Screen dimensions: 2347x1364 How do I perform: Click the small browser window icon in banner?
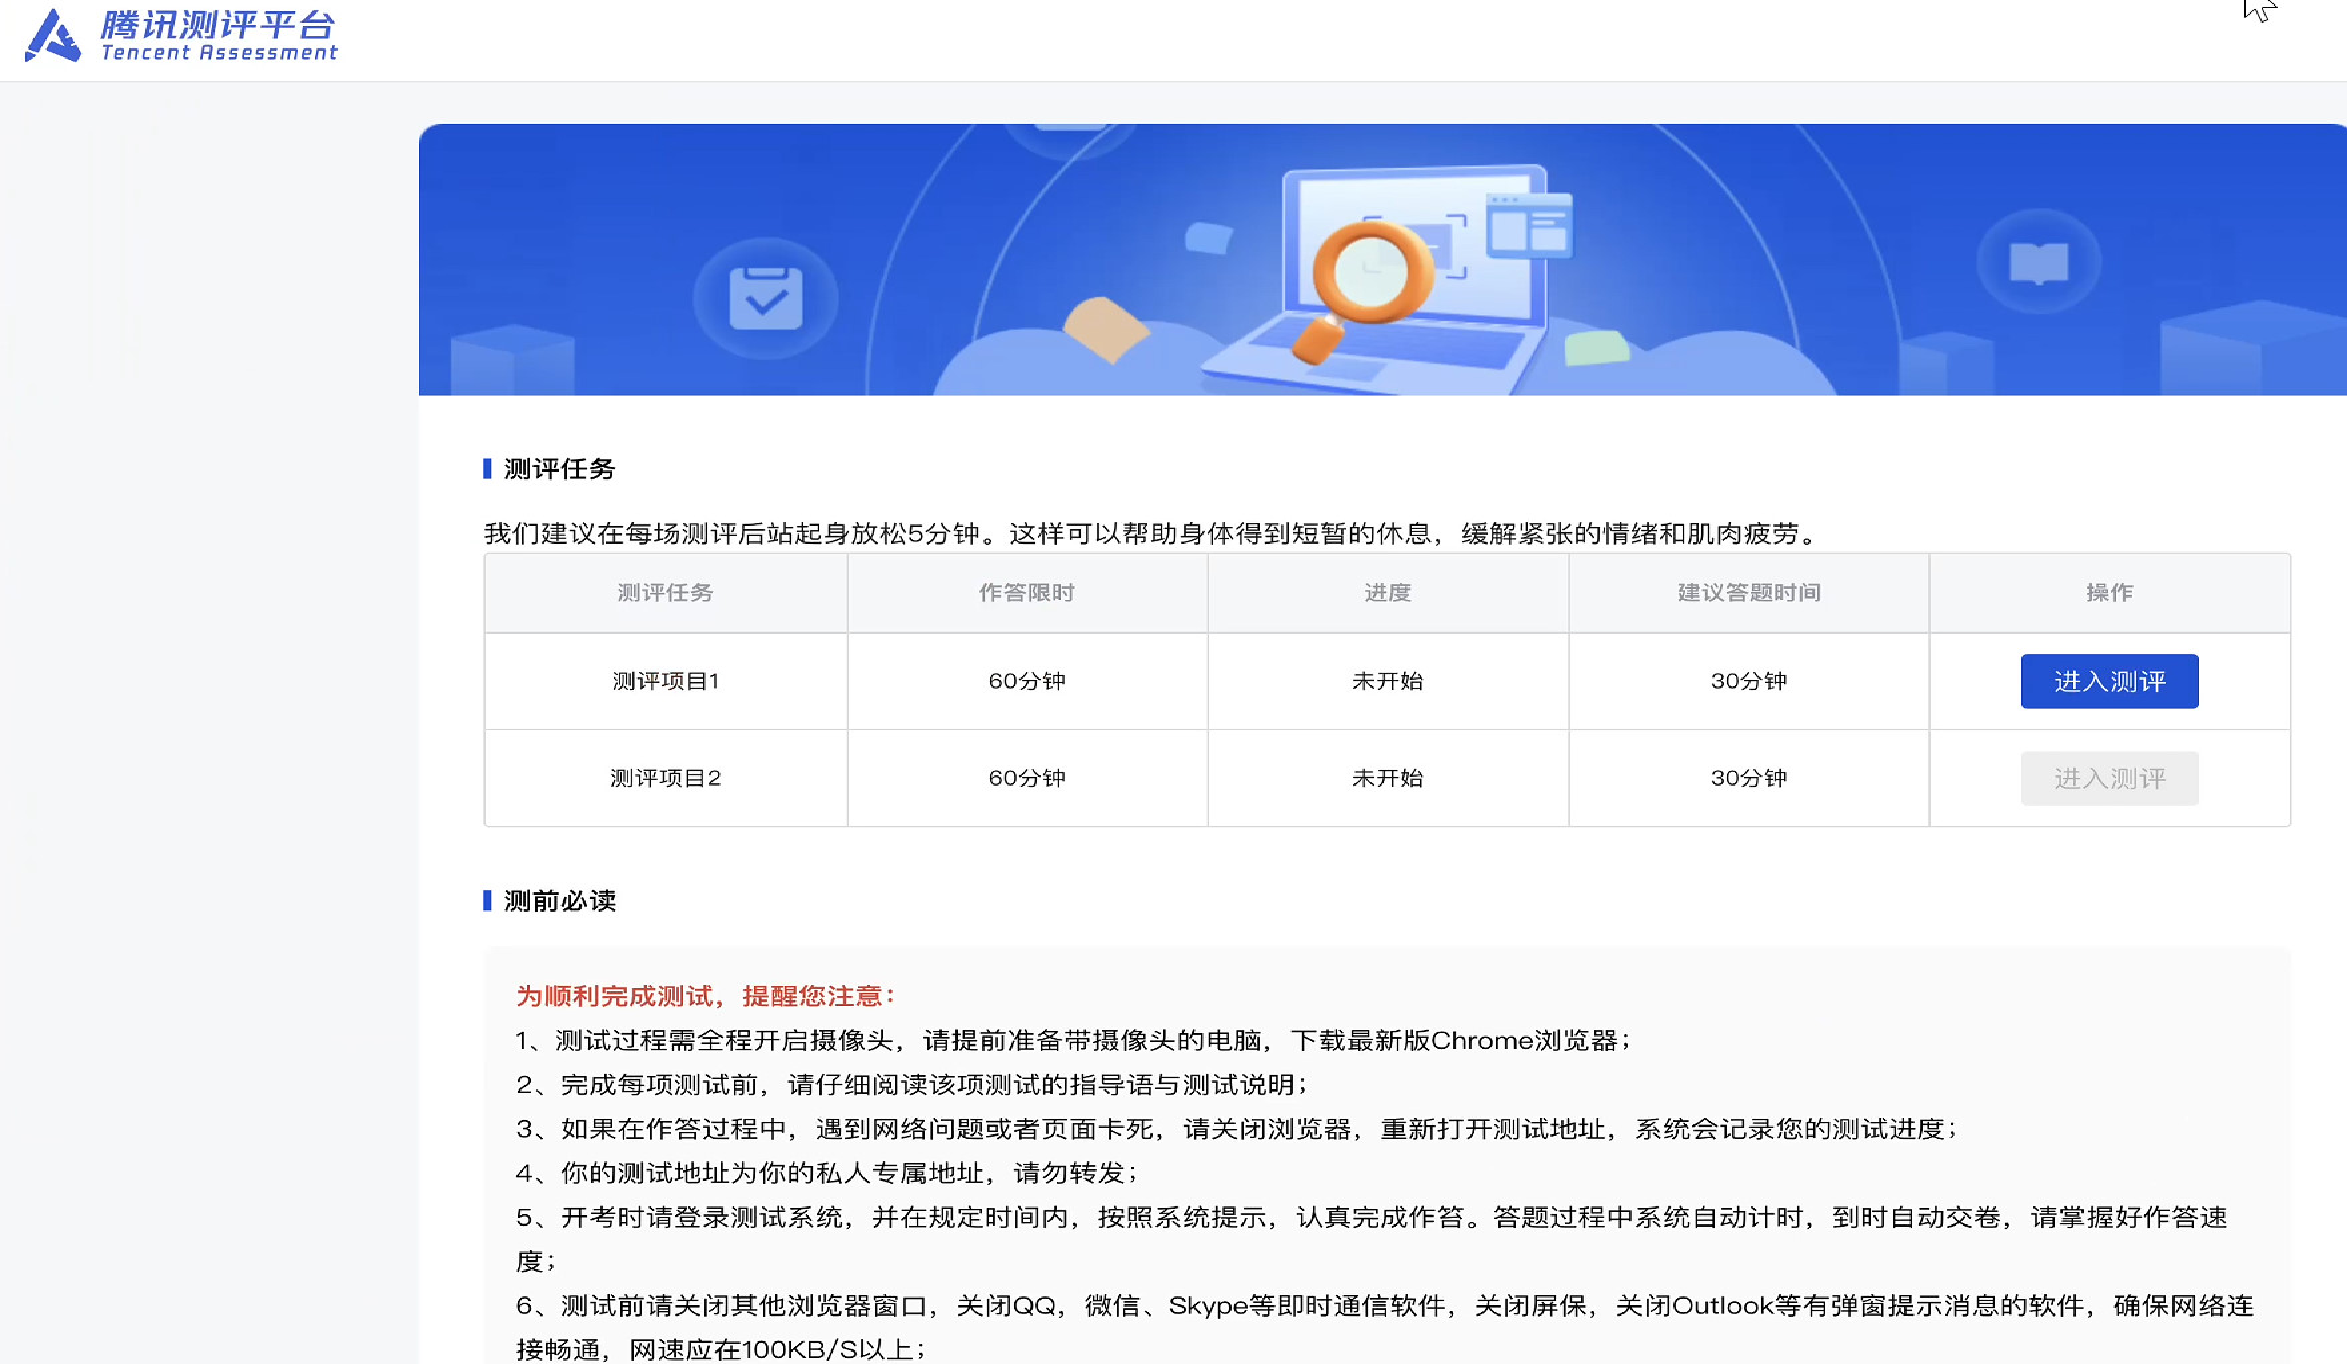pos(1529,225)
